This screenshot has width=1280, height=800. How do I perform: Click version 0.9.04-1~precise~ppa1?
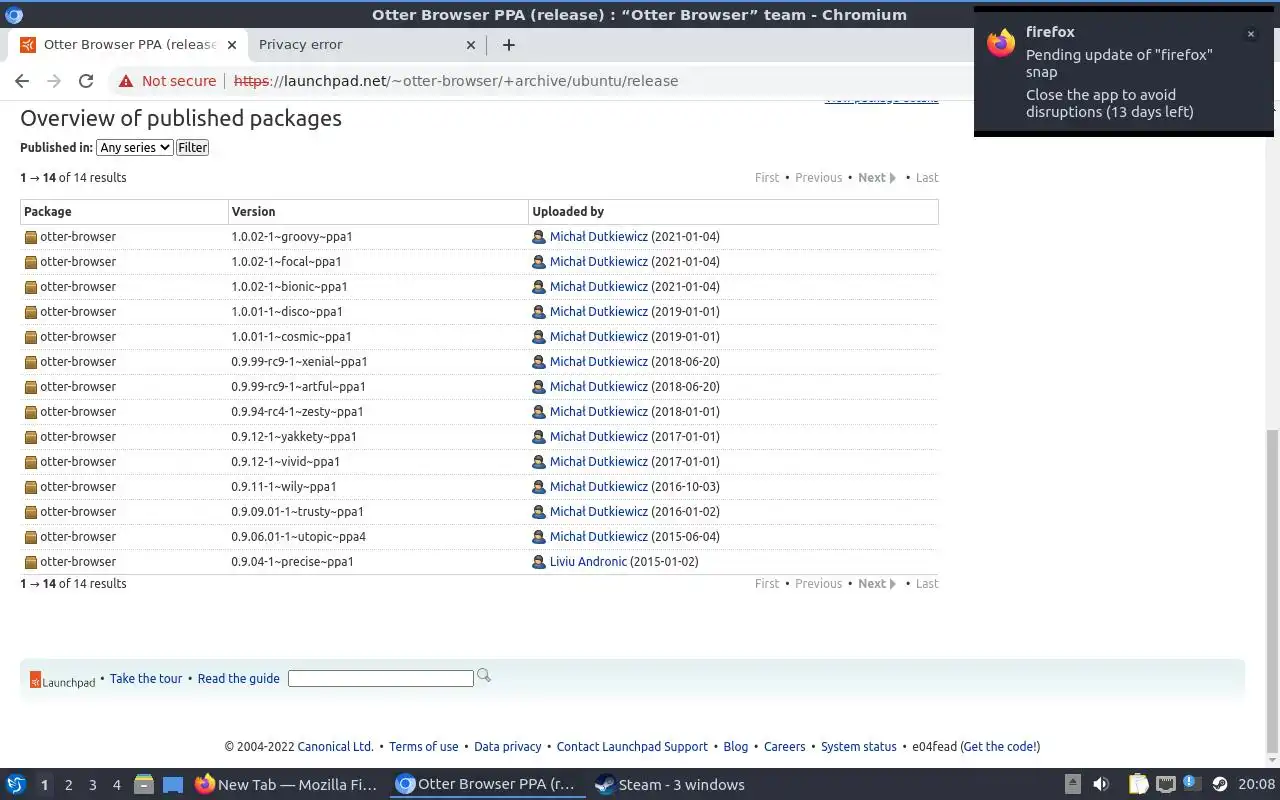click(x=292, y=562)
